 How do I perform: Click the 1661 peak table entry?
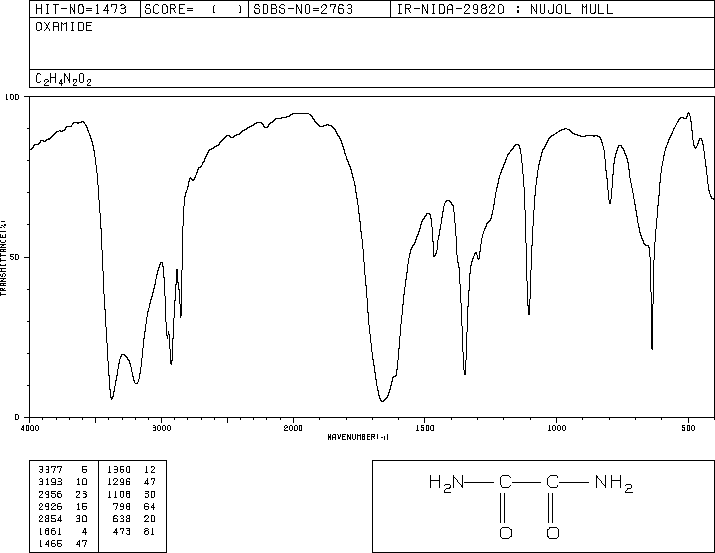pos(63,532)
